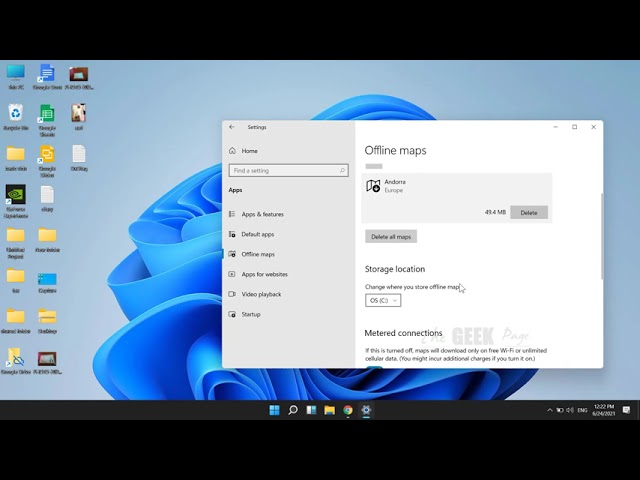Image resolution: width=640 pixels, height=480 pixels.
Task: Select Offline maps in the sidebar
Action: (x=258, y=254)
